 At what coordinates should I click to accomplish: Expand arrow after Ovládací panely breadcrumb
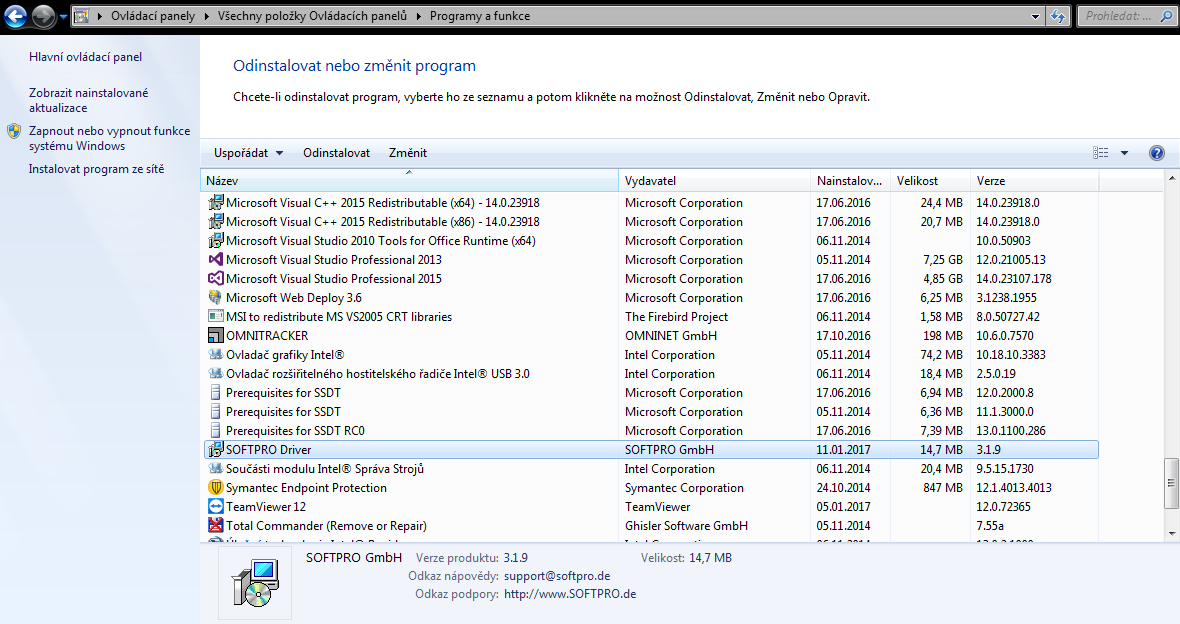tap(207, 16)
